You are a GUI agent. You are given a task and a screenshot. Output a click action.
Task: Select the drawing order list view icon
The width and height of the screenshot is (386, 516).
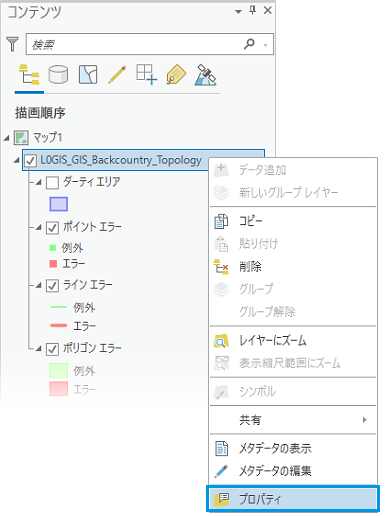click(29, 75)
